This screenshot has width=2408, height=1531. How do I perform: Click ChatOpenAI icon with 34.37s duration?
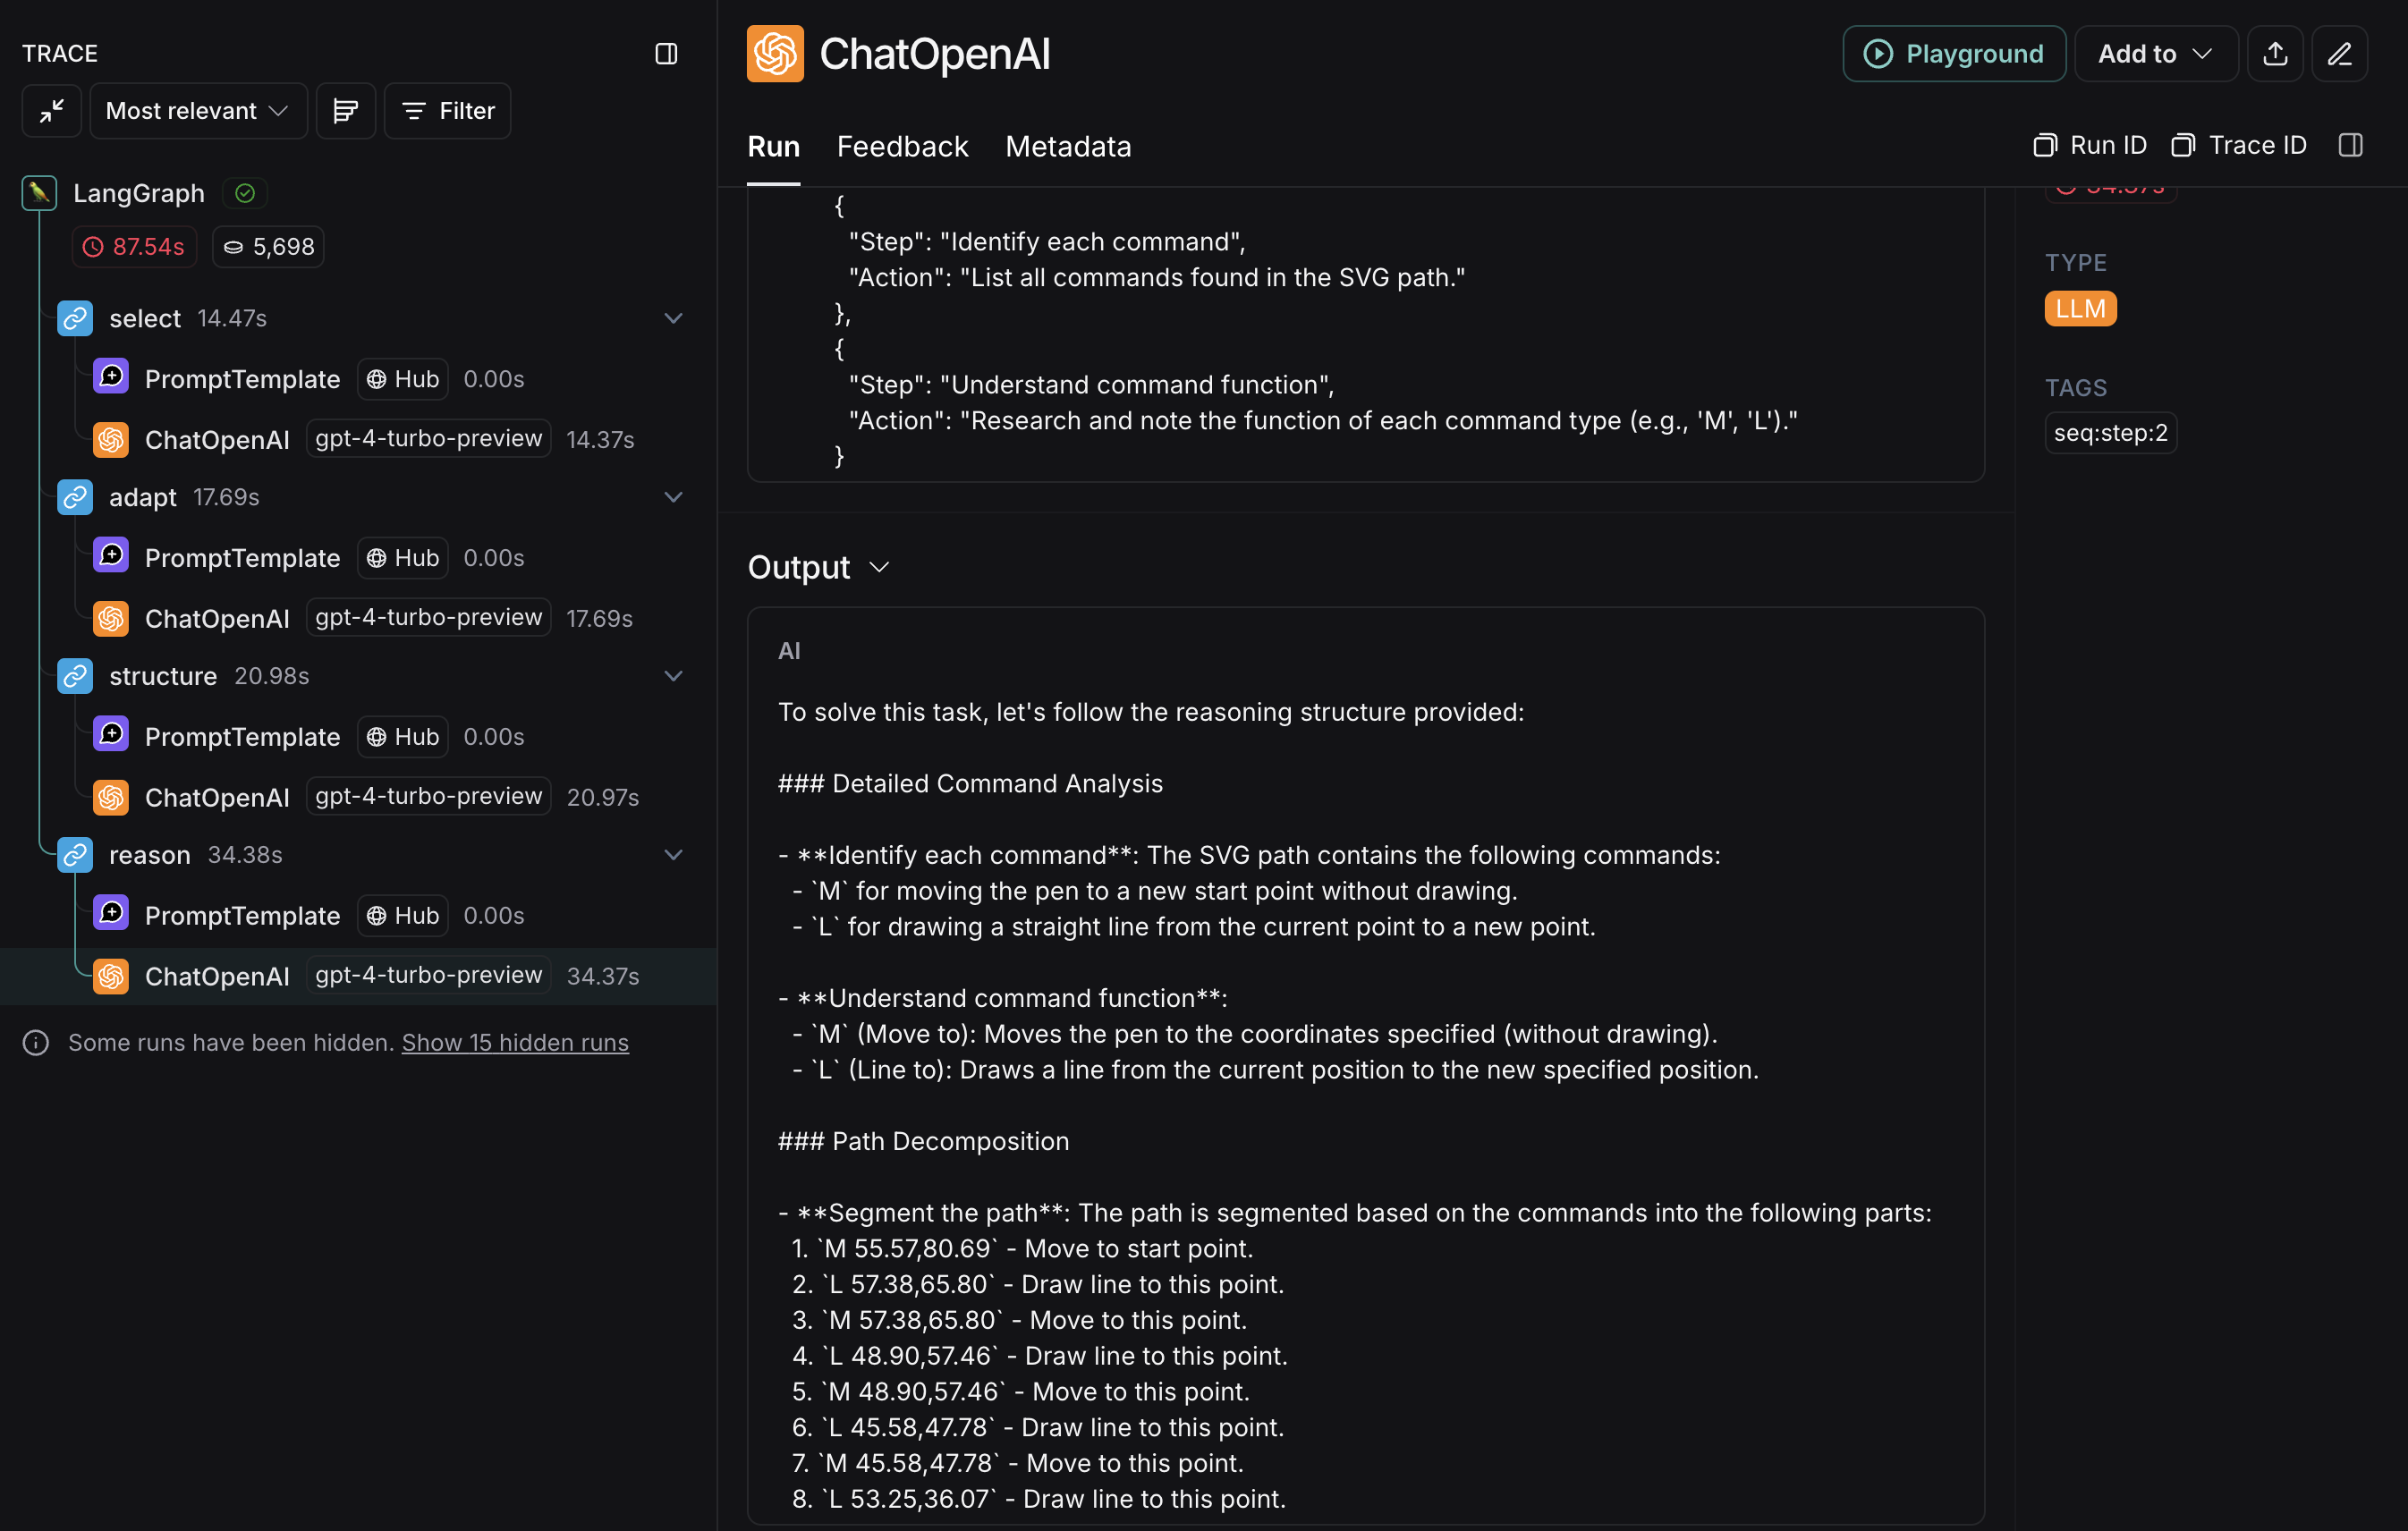(111, 976)
